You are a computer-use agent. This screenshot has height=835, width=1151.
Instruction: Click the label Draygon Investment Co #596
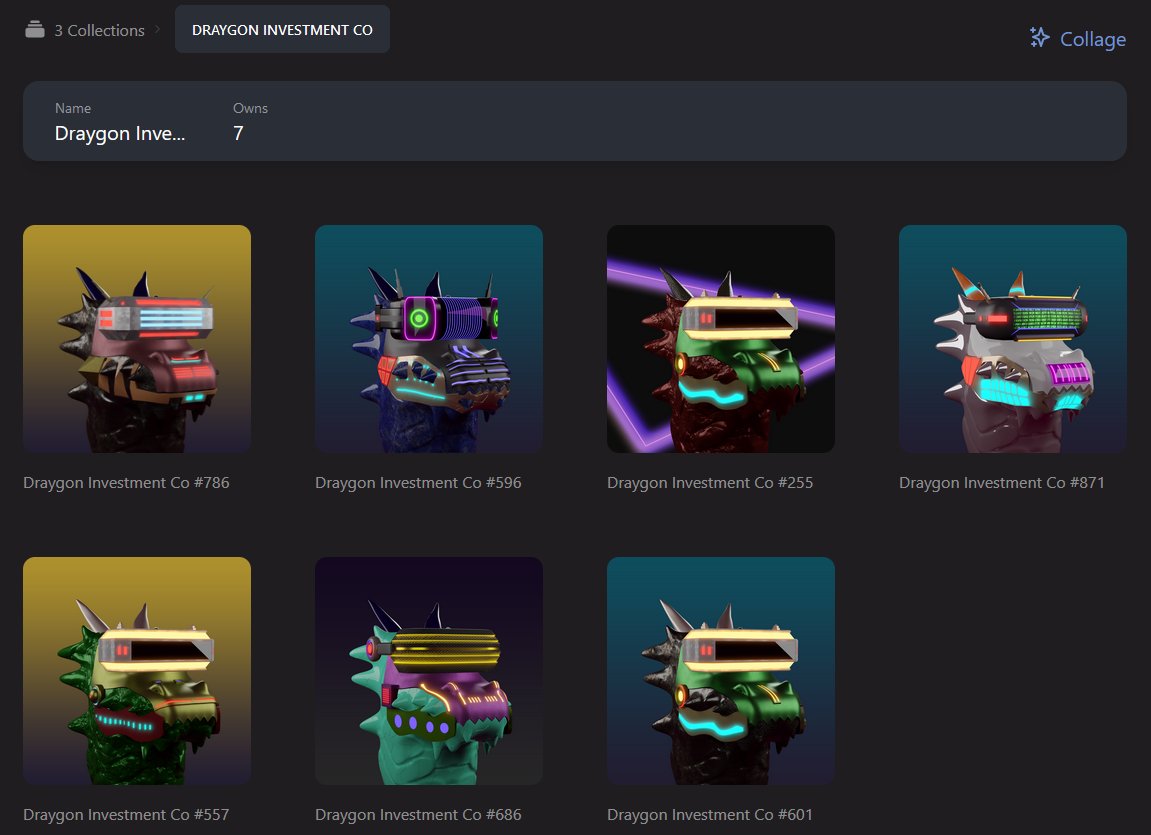coord(418,483)
